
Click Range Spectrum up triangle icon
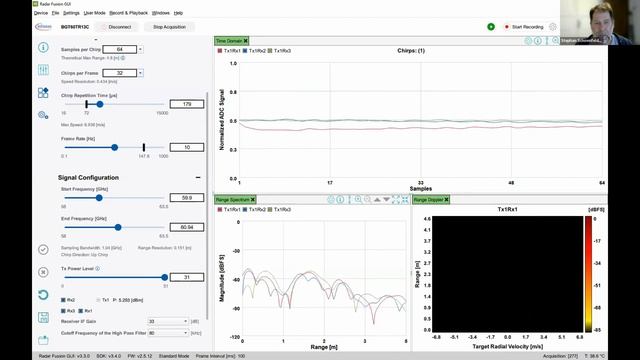click(x=377, y=200)
